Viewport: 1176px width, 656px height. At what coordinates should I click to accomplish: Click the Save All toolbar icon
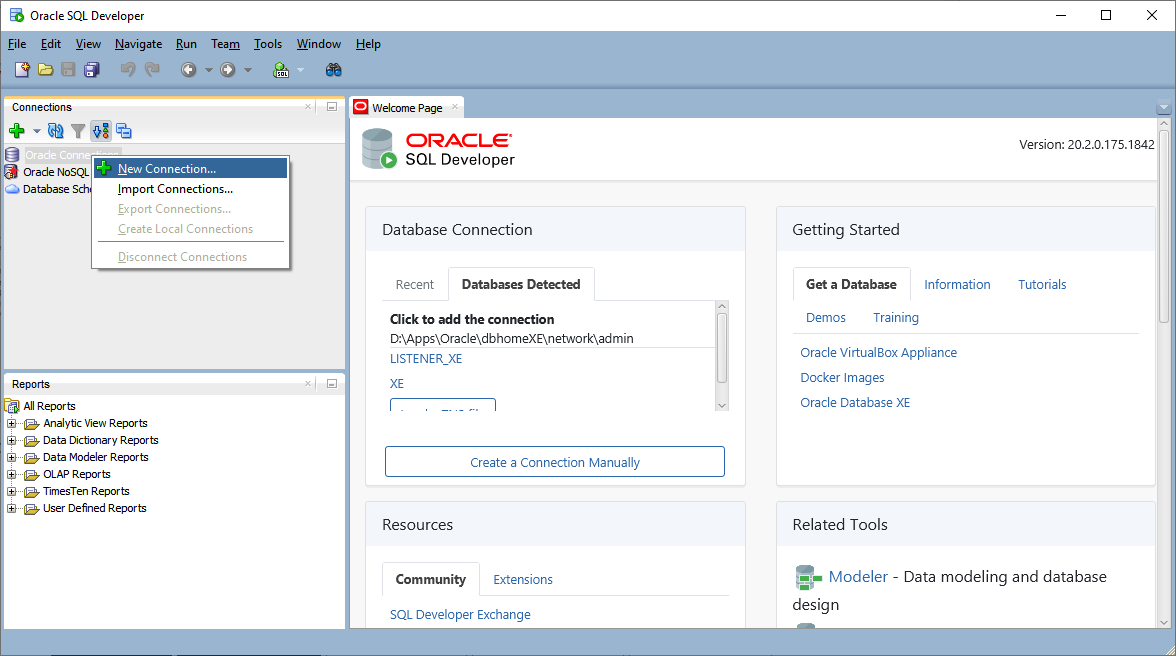(92, 69)
